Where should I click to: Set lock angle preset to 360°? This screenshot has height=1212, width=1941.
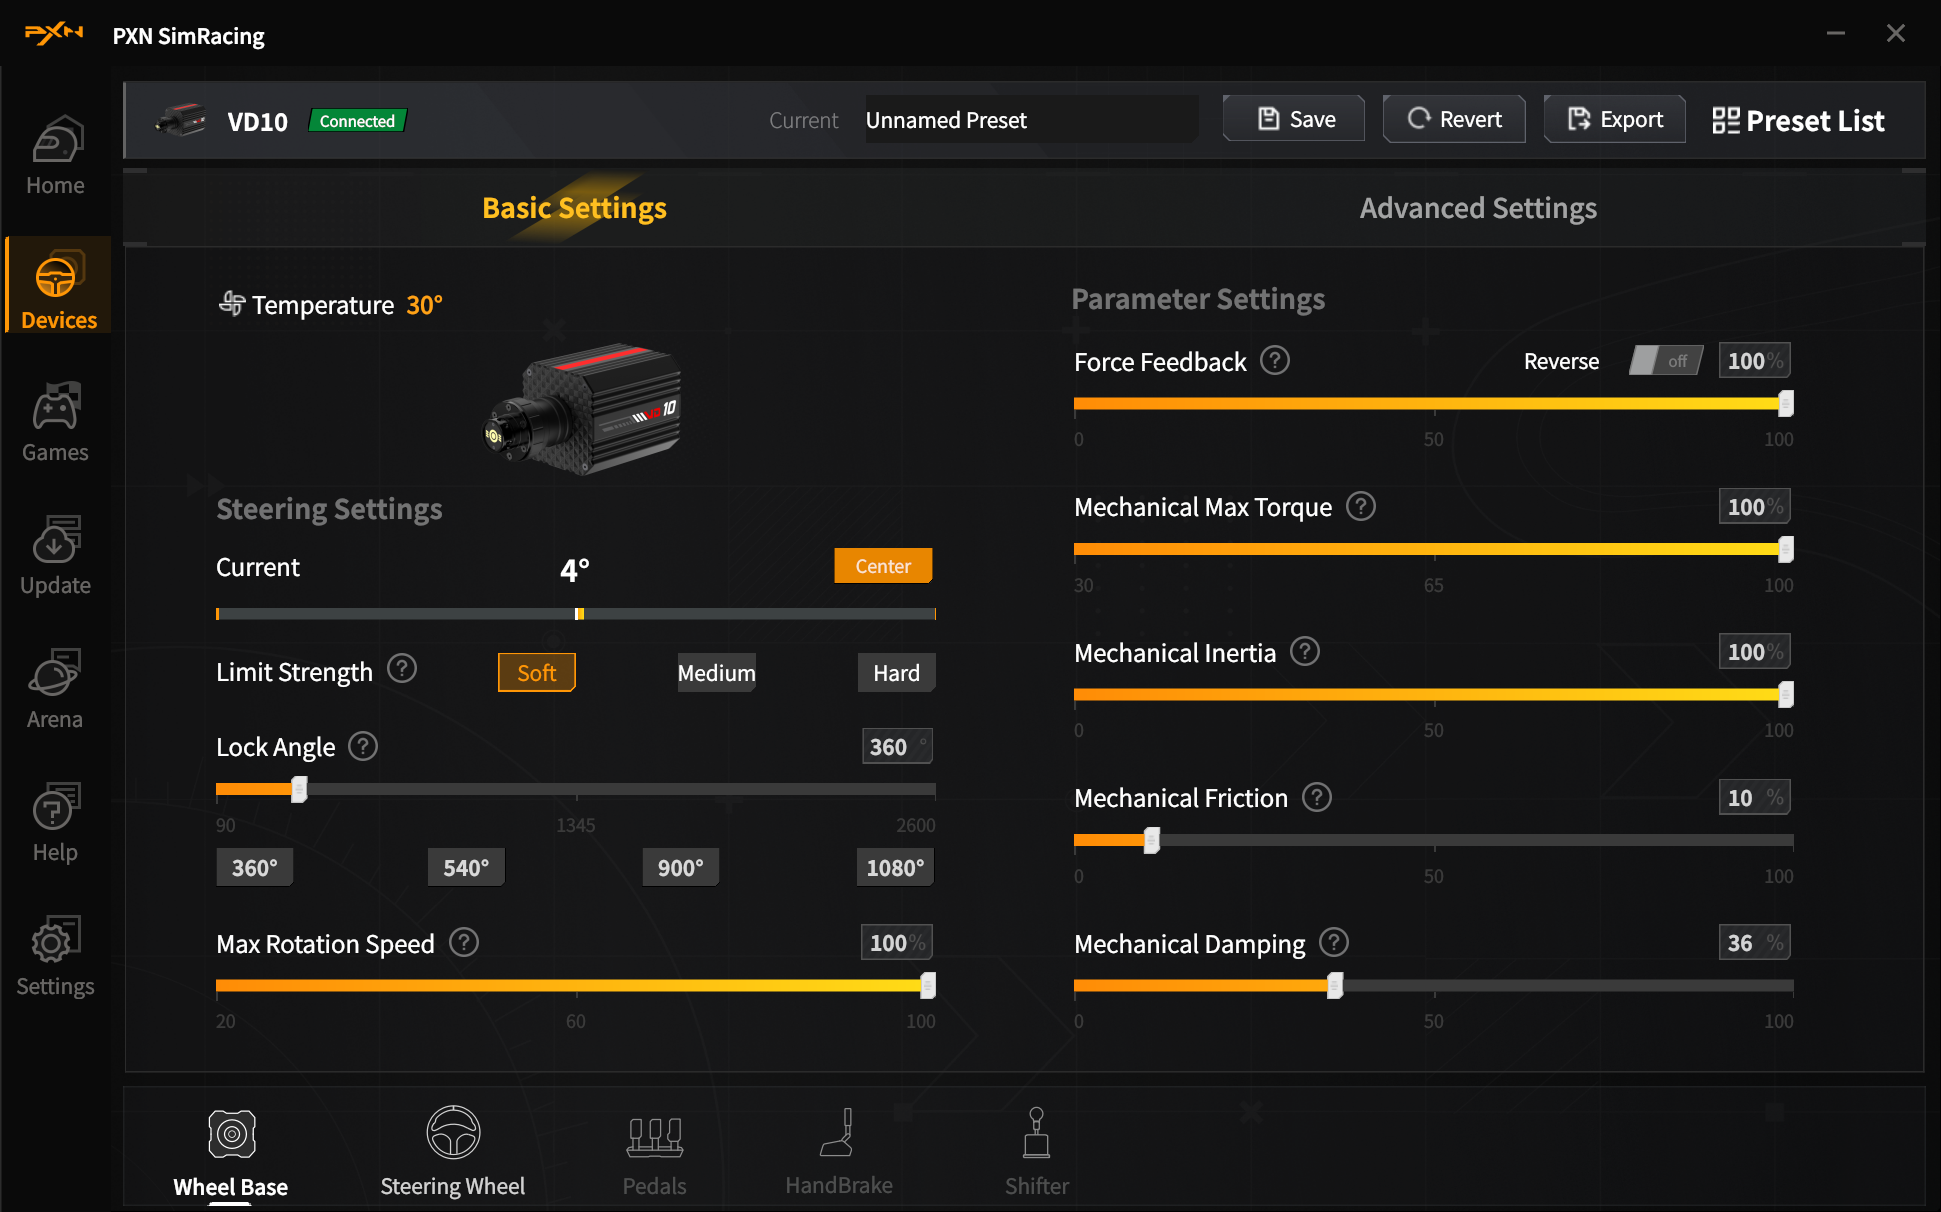tap(255, 868)
